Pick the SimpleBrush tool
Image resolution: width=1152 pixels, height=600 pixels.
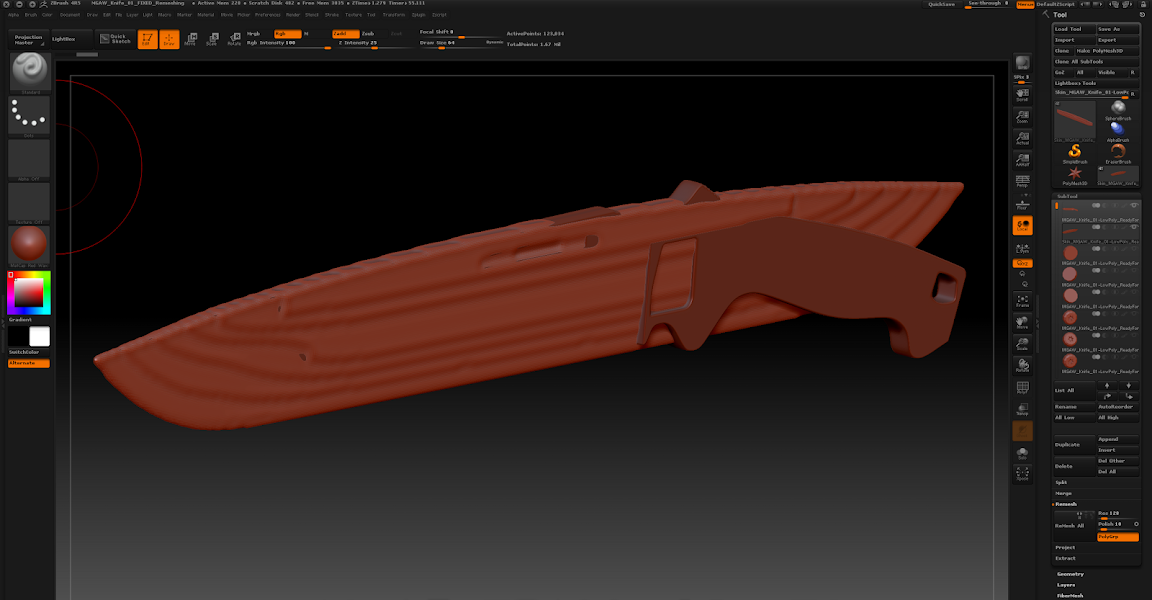1075,152
